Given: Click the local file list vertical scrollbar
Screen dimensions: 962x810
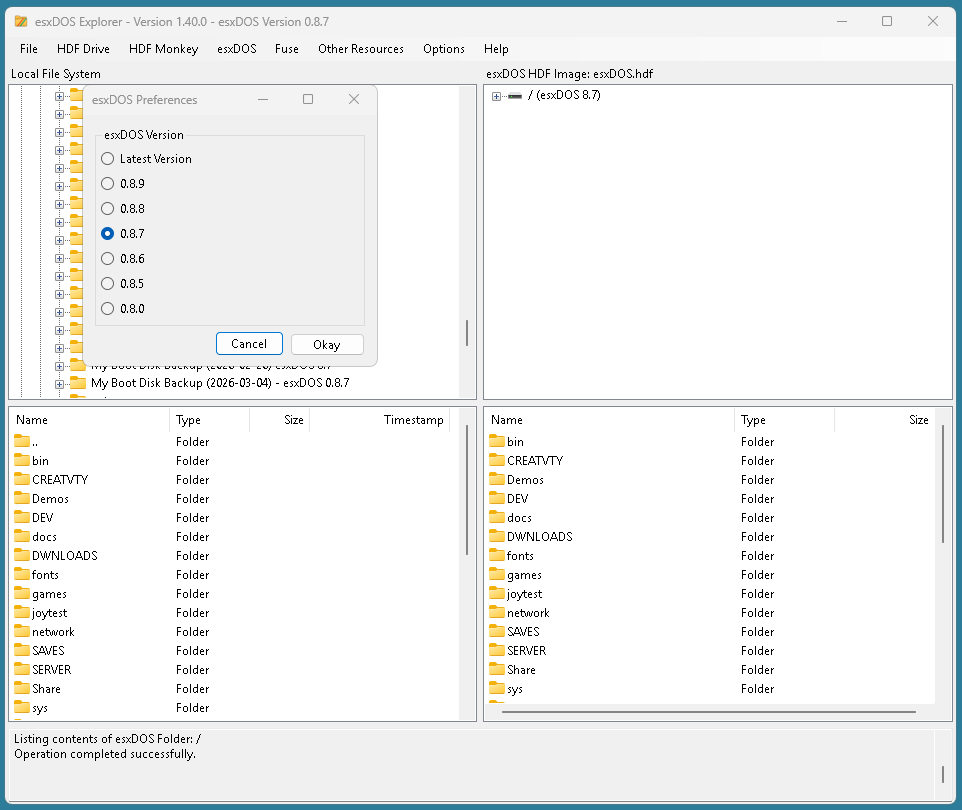Looking at the screenshot, I should [x=467, y=490].
